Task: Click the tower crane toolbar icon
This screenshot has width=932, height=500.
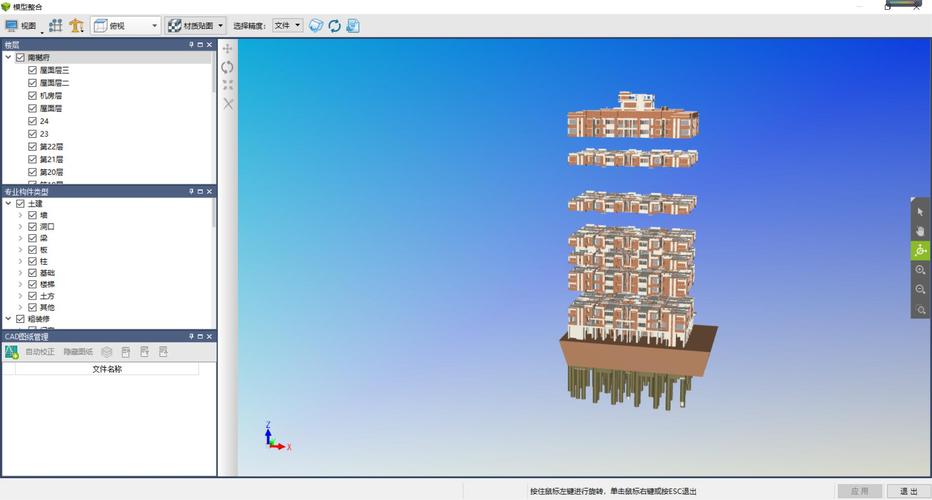Action: [x=76, y=26]
